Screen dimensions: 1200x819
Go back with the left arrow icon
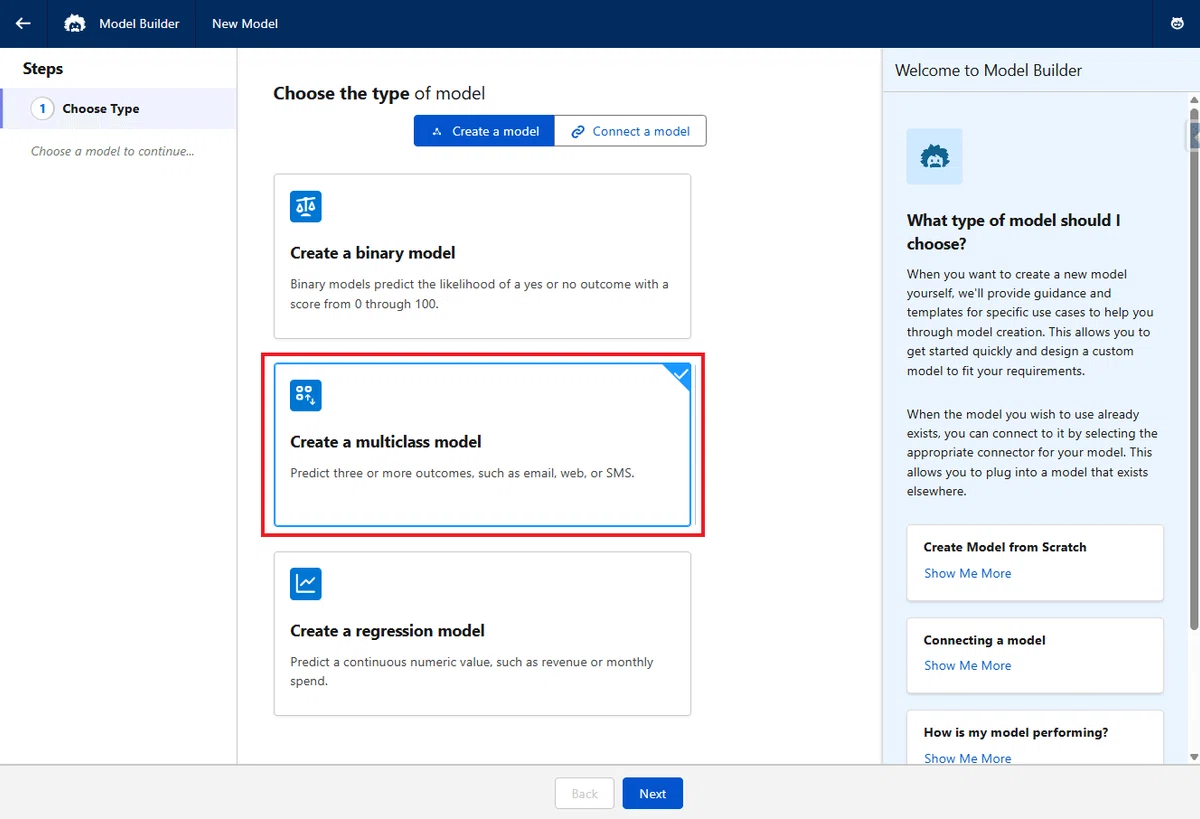[x=23, y=23]
